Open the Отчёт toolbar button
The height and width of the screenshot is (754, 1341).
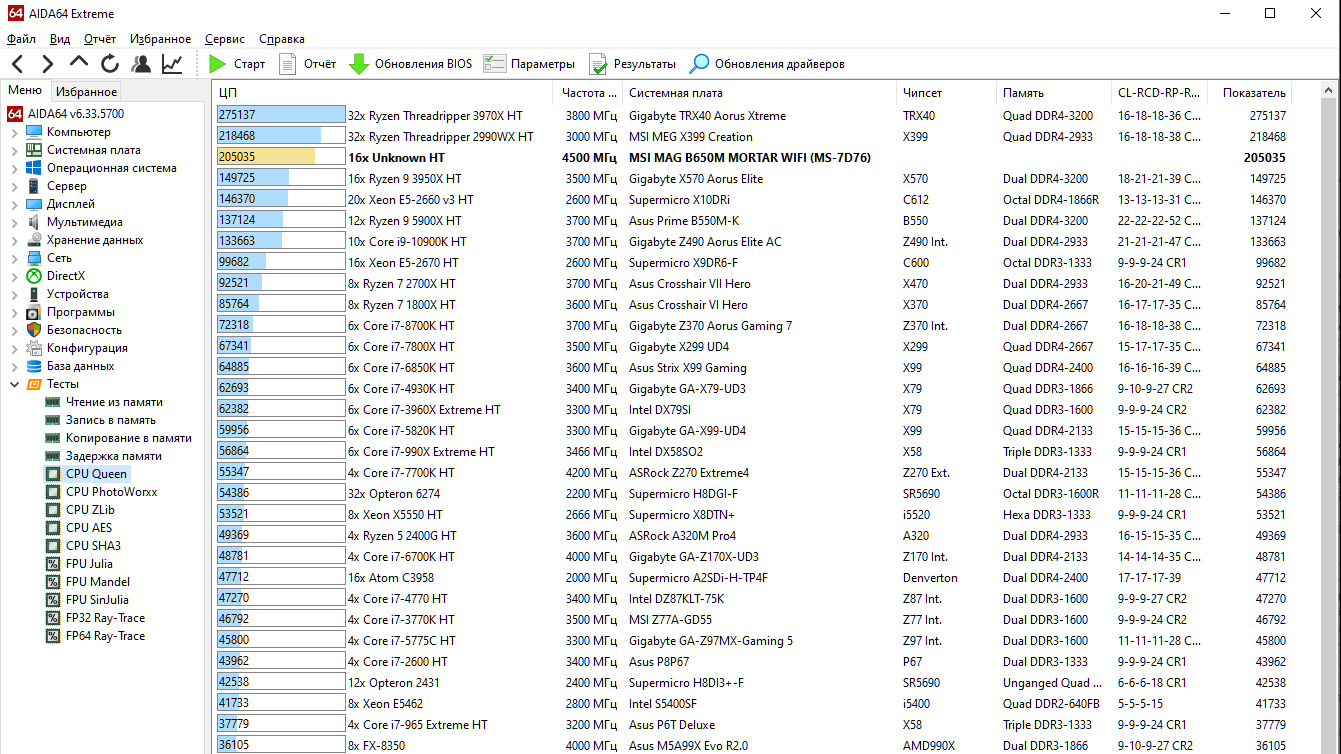307,64
